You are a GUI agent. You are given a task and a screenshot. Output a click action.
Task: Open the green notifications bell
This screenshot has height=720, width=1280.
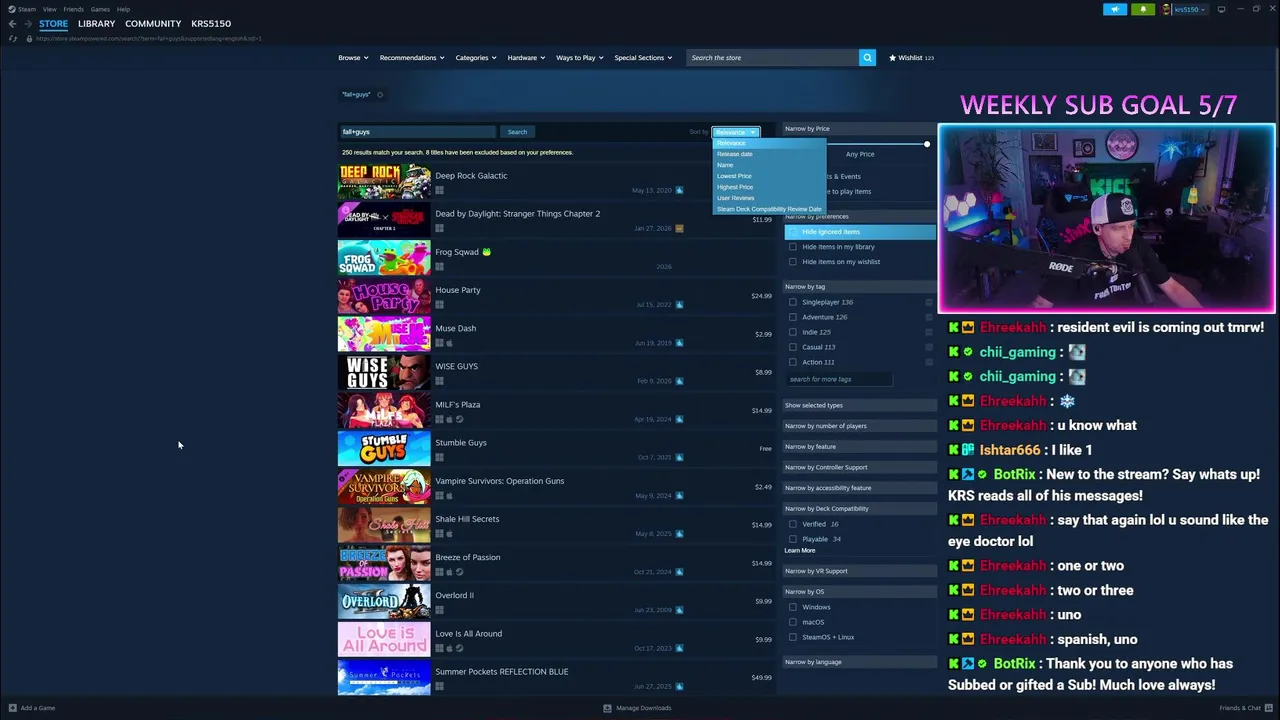(1143, 9)
